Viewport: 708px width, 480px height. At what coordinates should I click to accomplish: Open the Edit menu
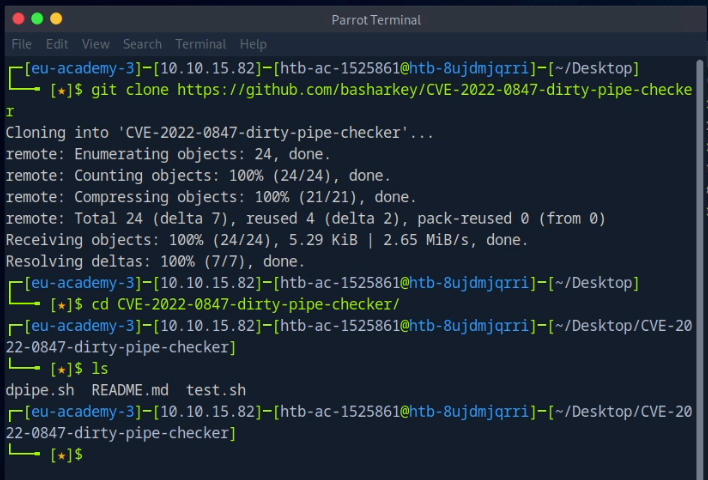[57, 44]
